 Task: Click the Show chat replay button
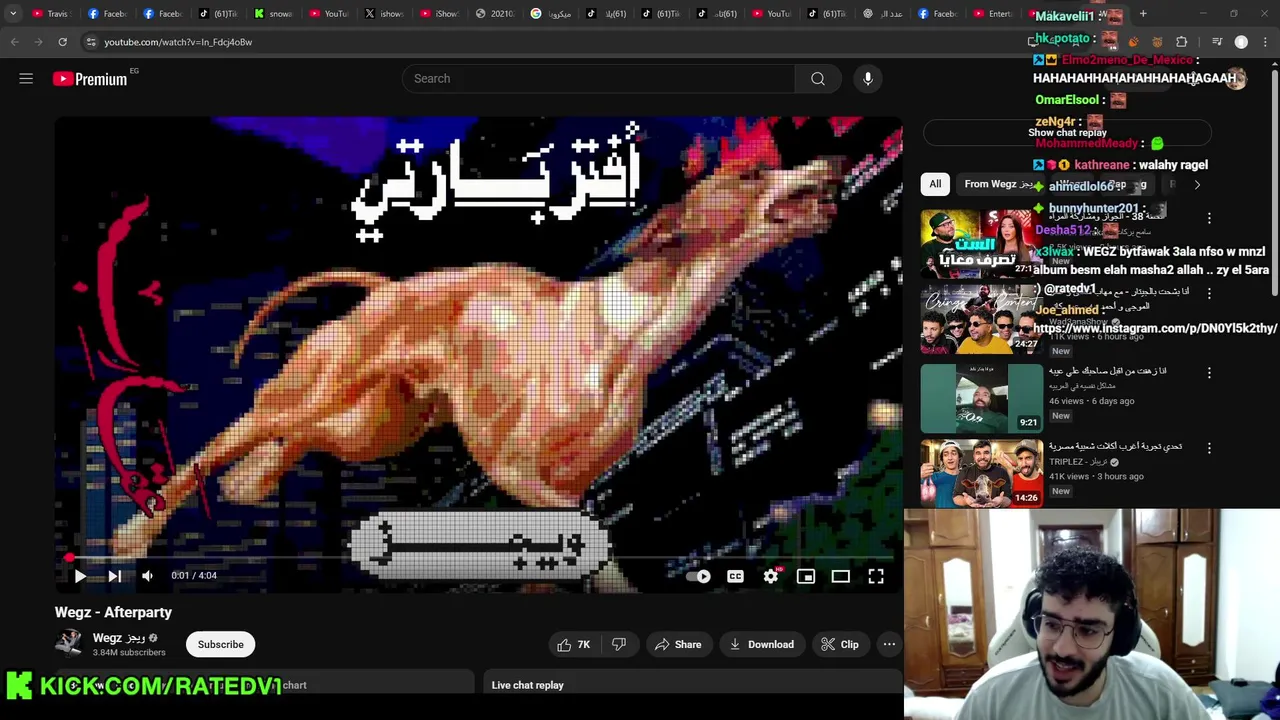[x=1067, y=132]
